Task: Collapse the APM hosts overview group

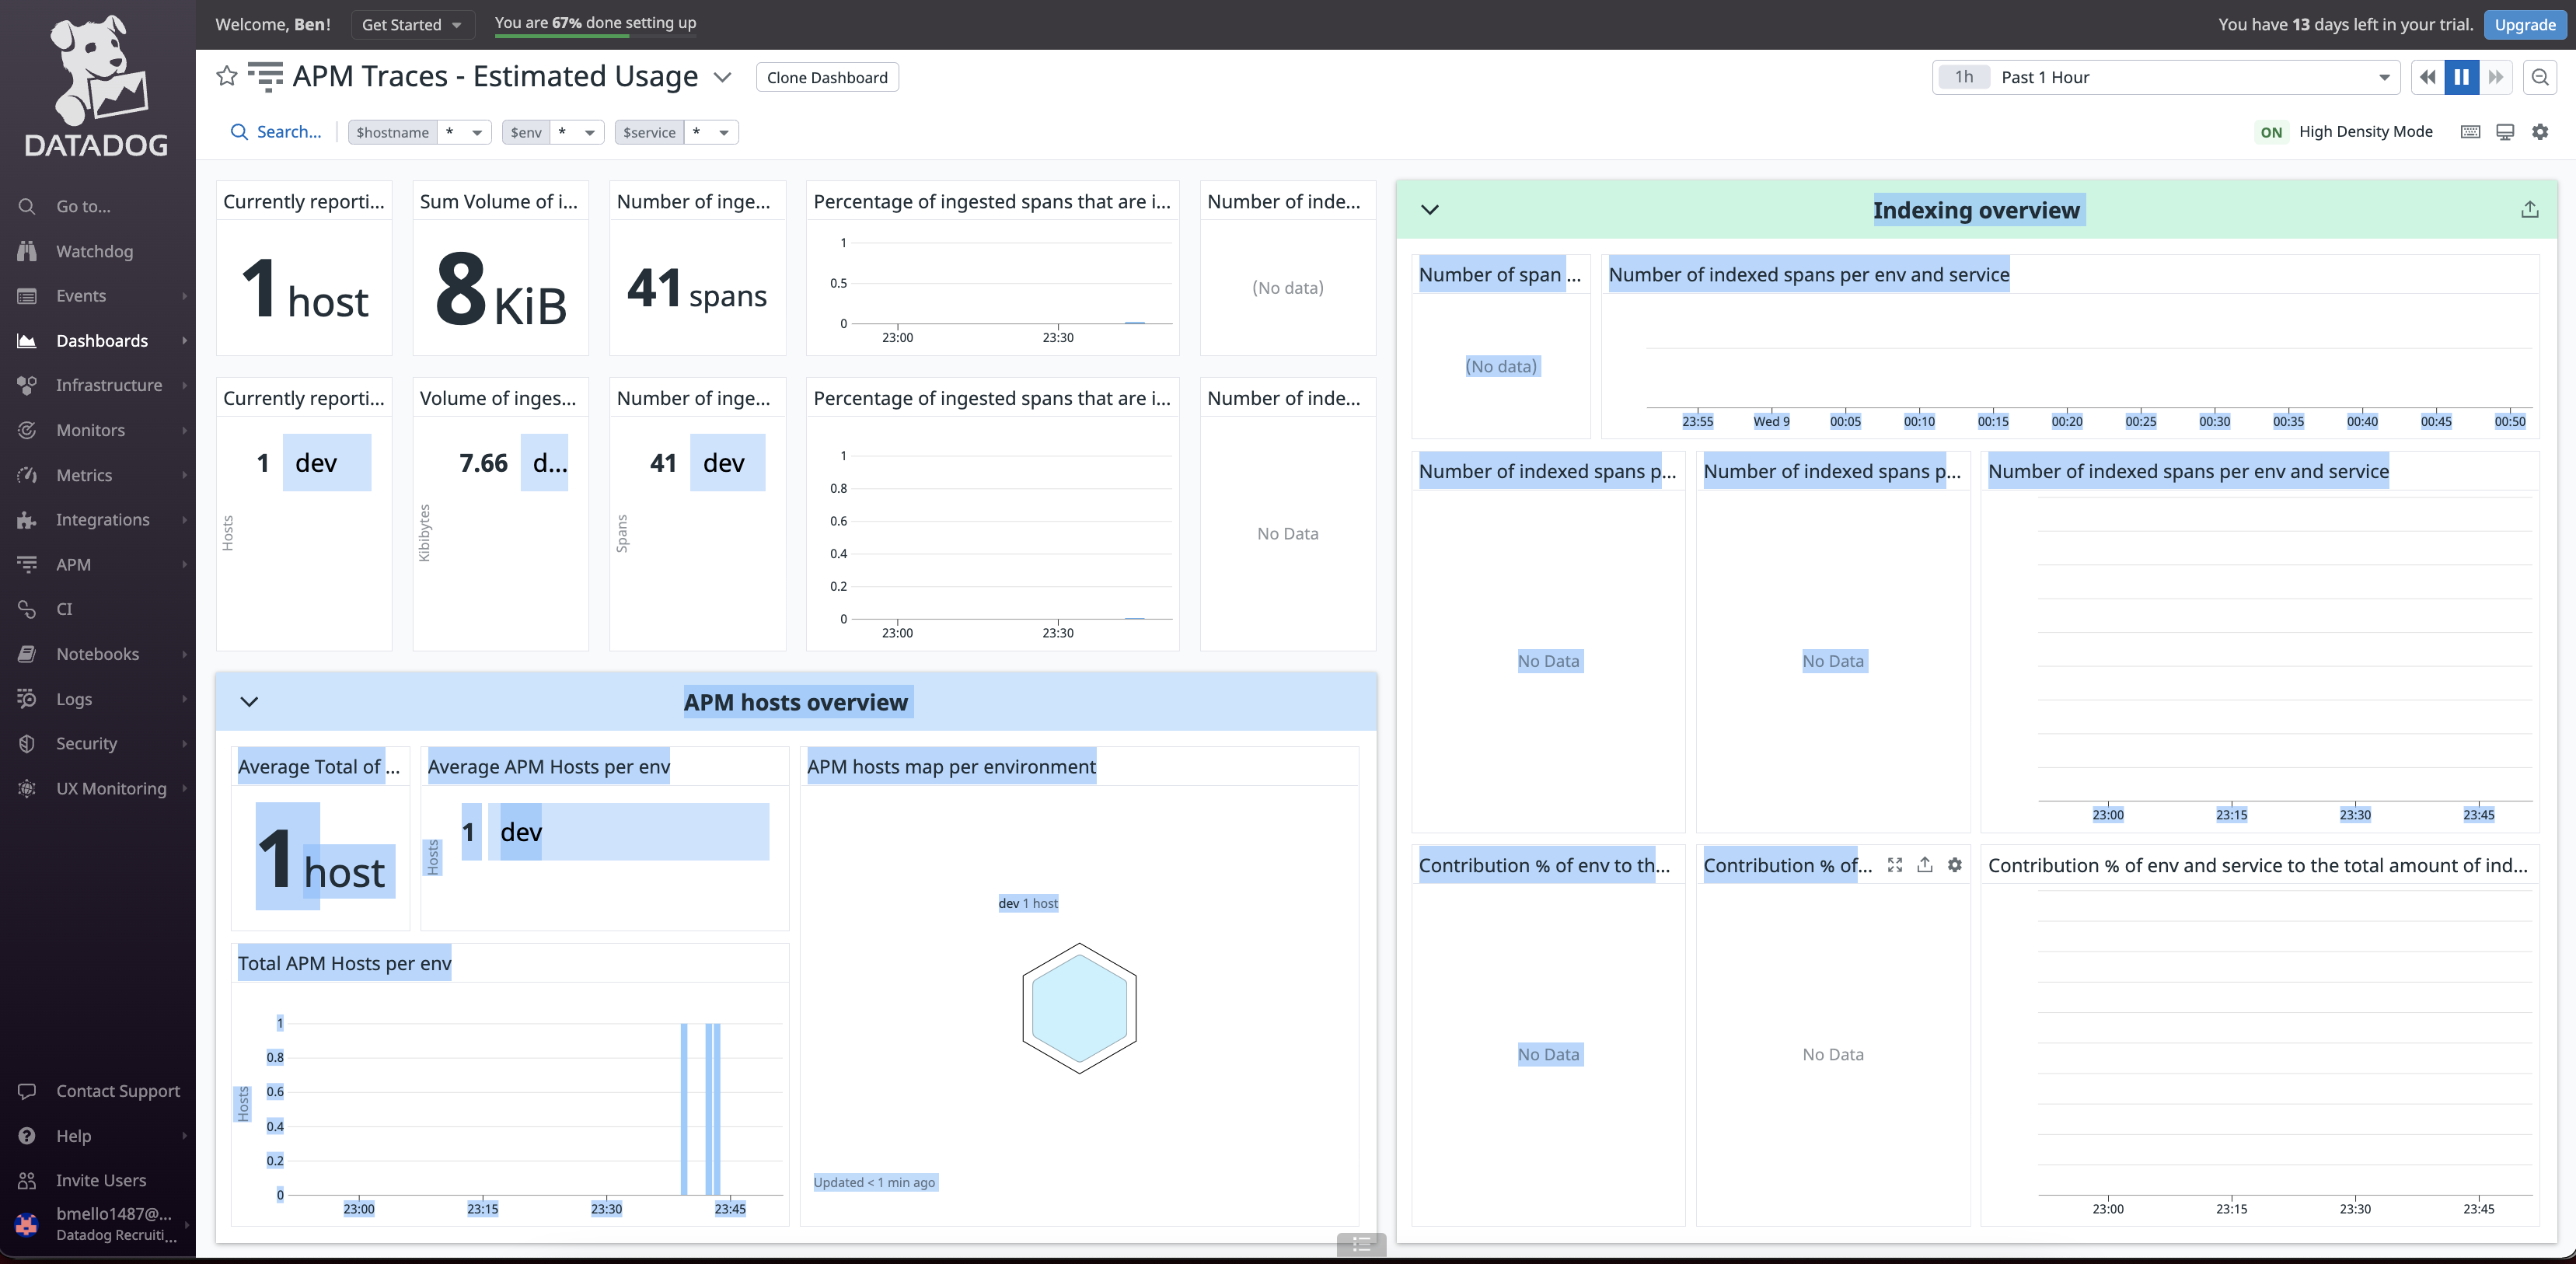Action: tap(249, 701)
